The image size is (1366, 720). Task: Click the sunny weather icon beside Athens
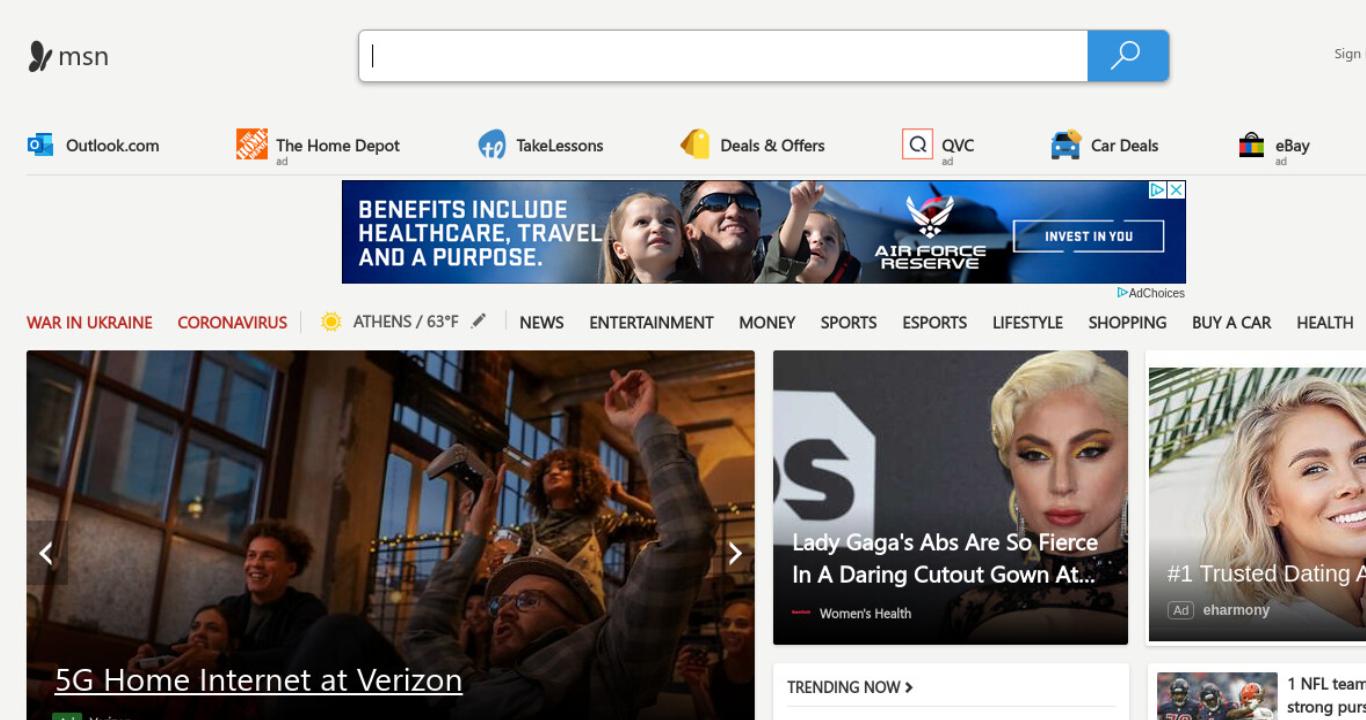331,322
